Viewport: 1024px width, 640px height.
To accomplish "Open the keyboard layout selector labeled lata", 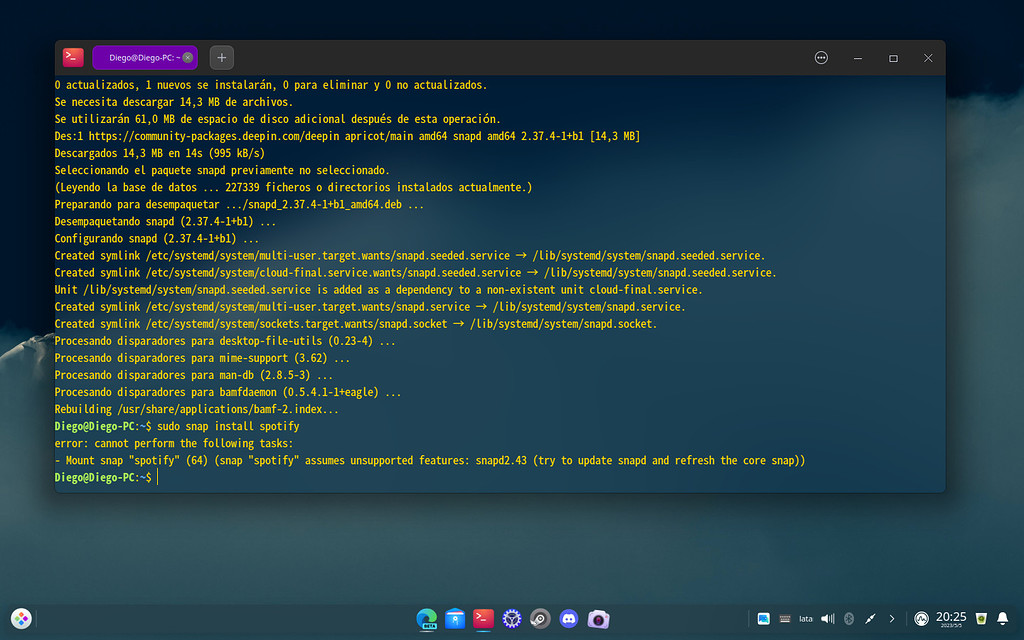I will (x=805, y=618).
